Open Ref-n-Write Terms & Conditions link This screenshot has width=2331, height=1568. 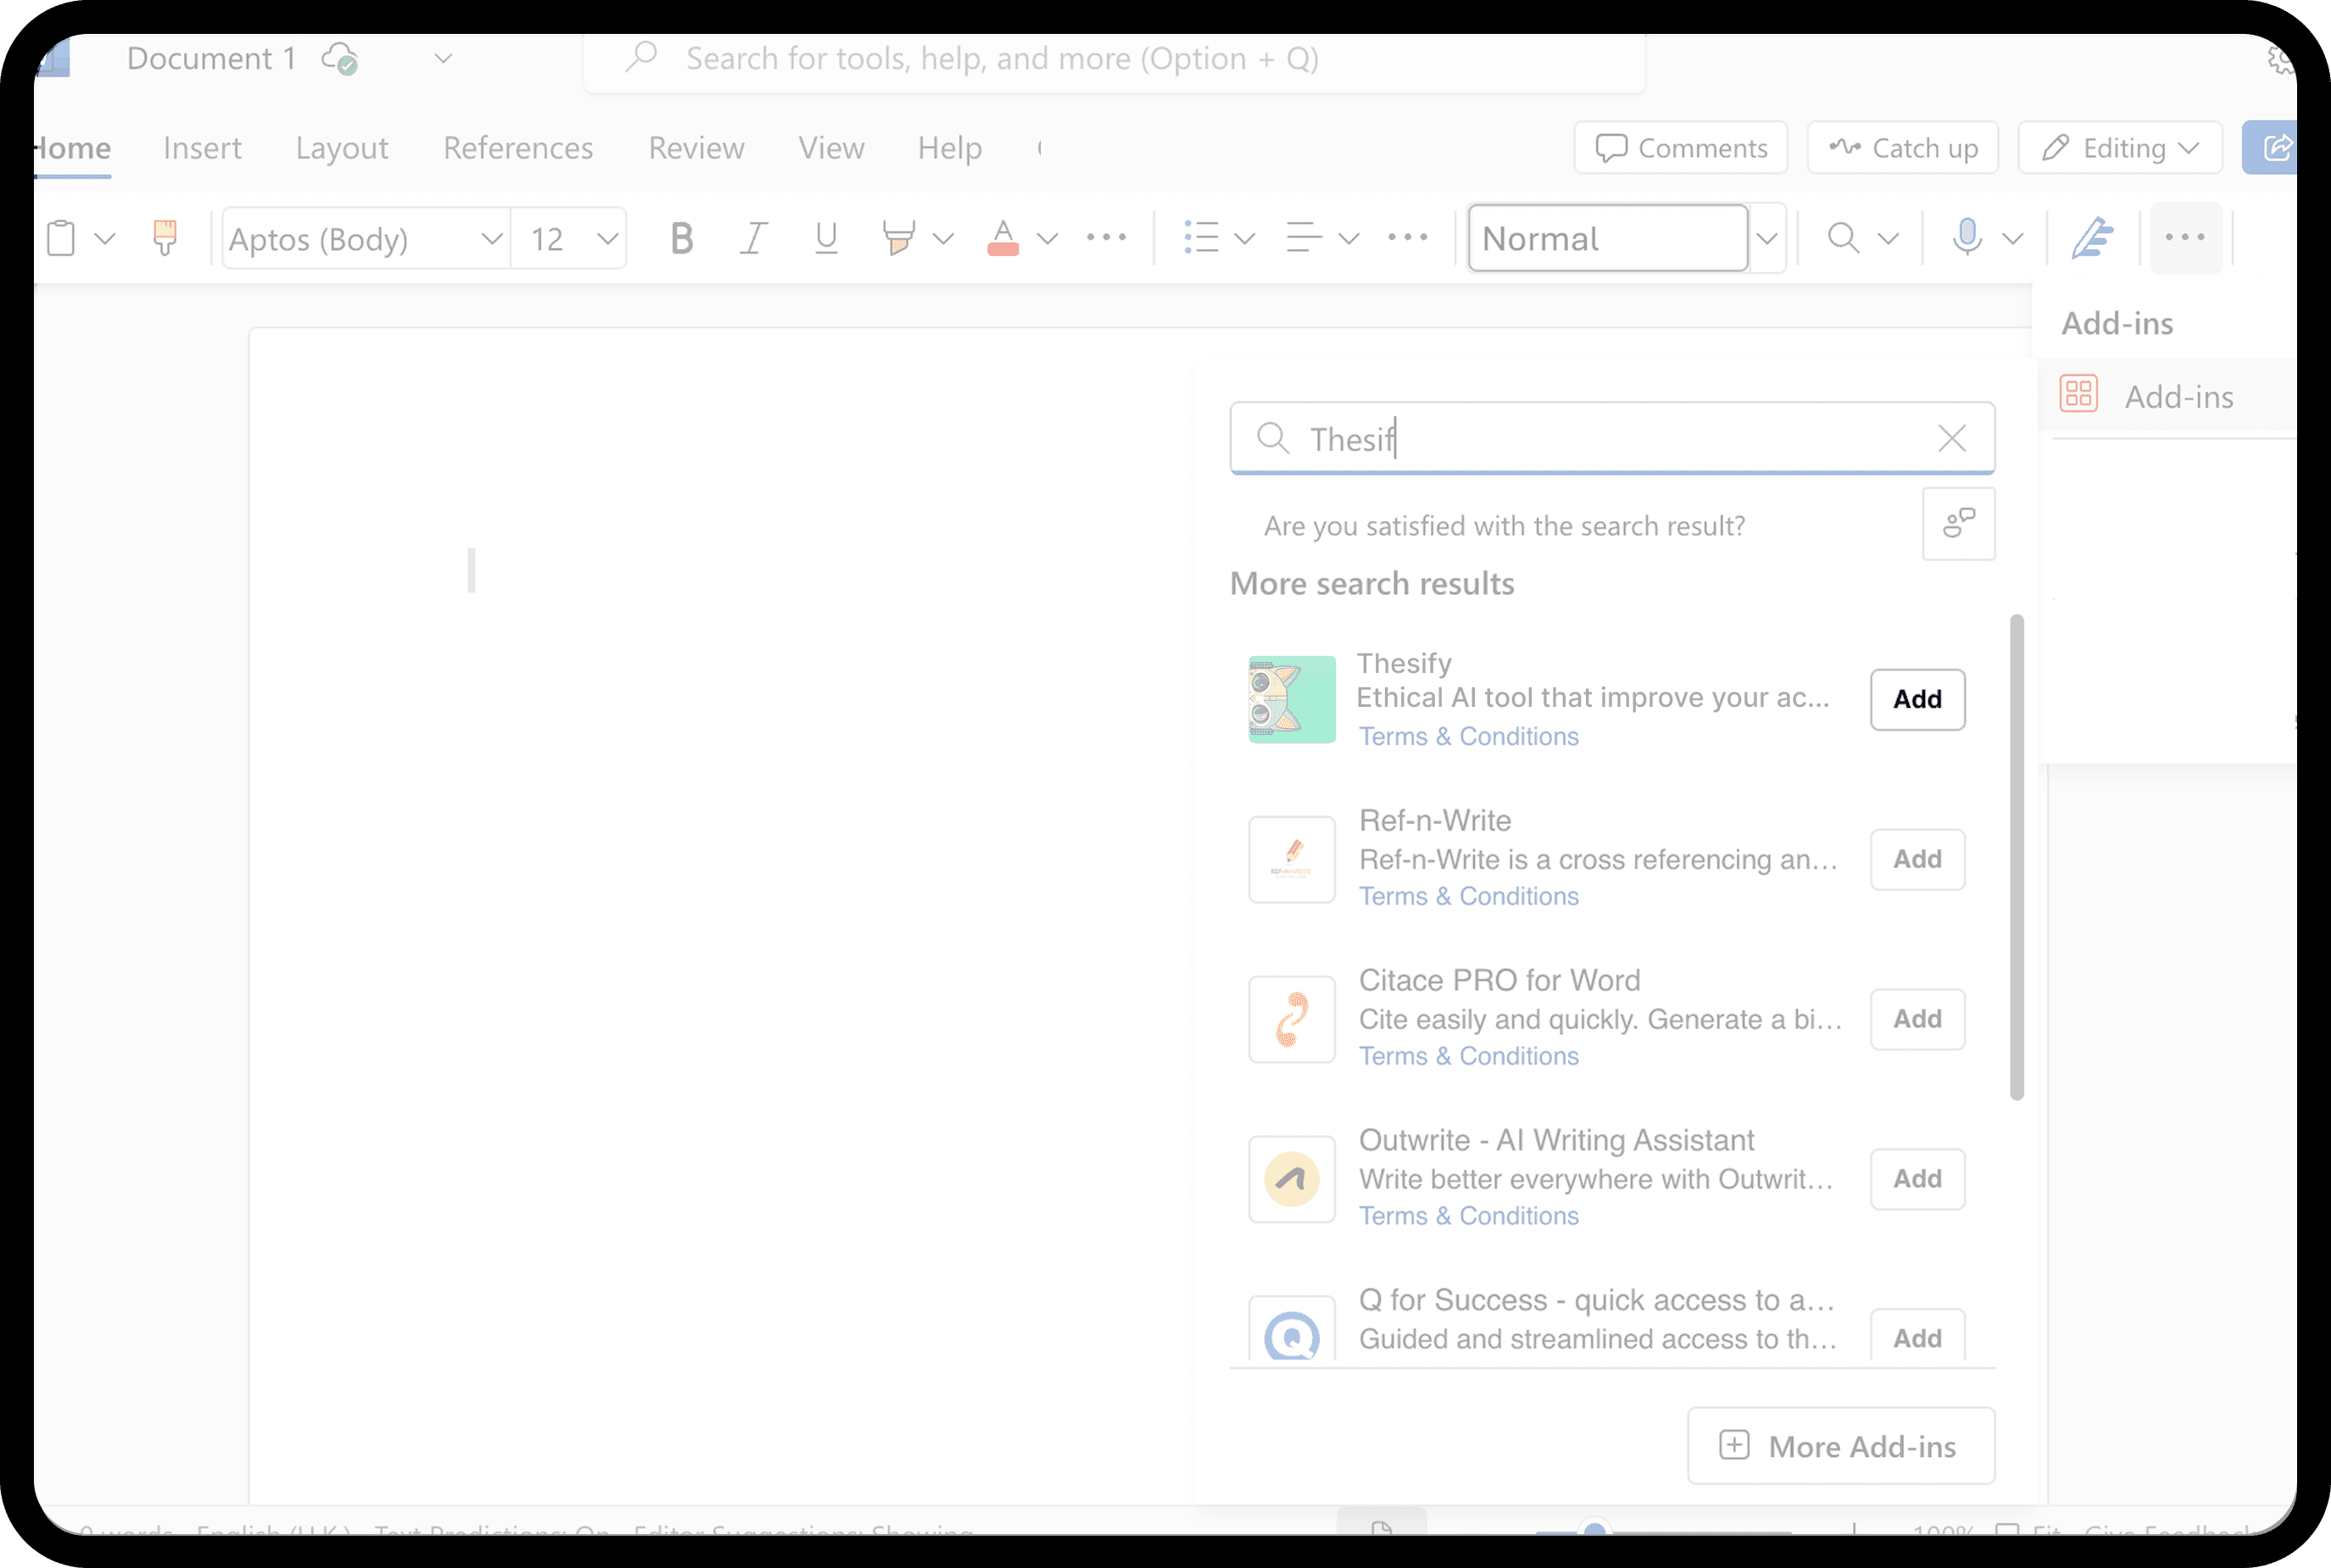pyautogui.click(x=1468, y=896)
